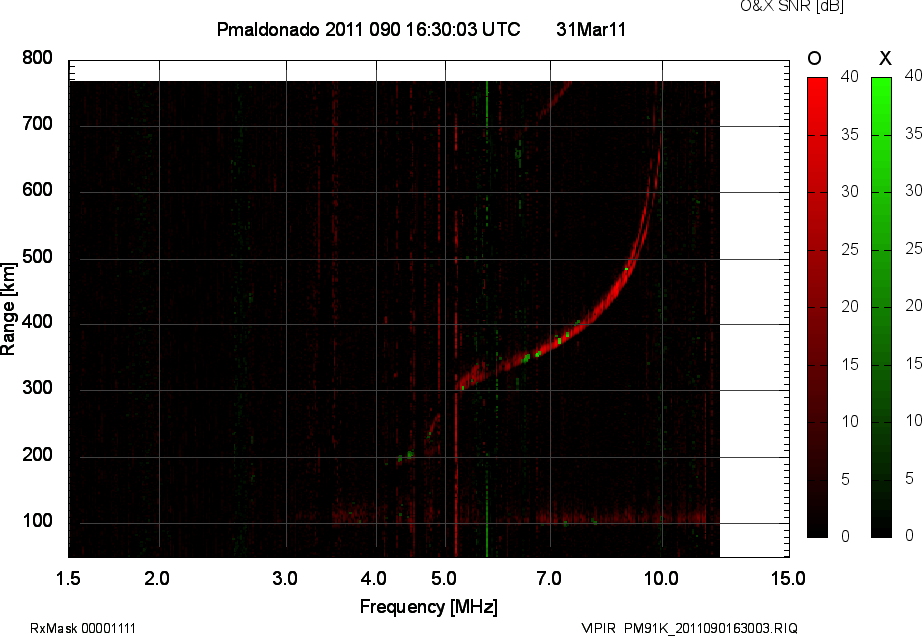This screenshot has width=922, height=636.
Task: Click the X label above green bar
Action: pyautogui.click(x=885, y=58)
